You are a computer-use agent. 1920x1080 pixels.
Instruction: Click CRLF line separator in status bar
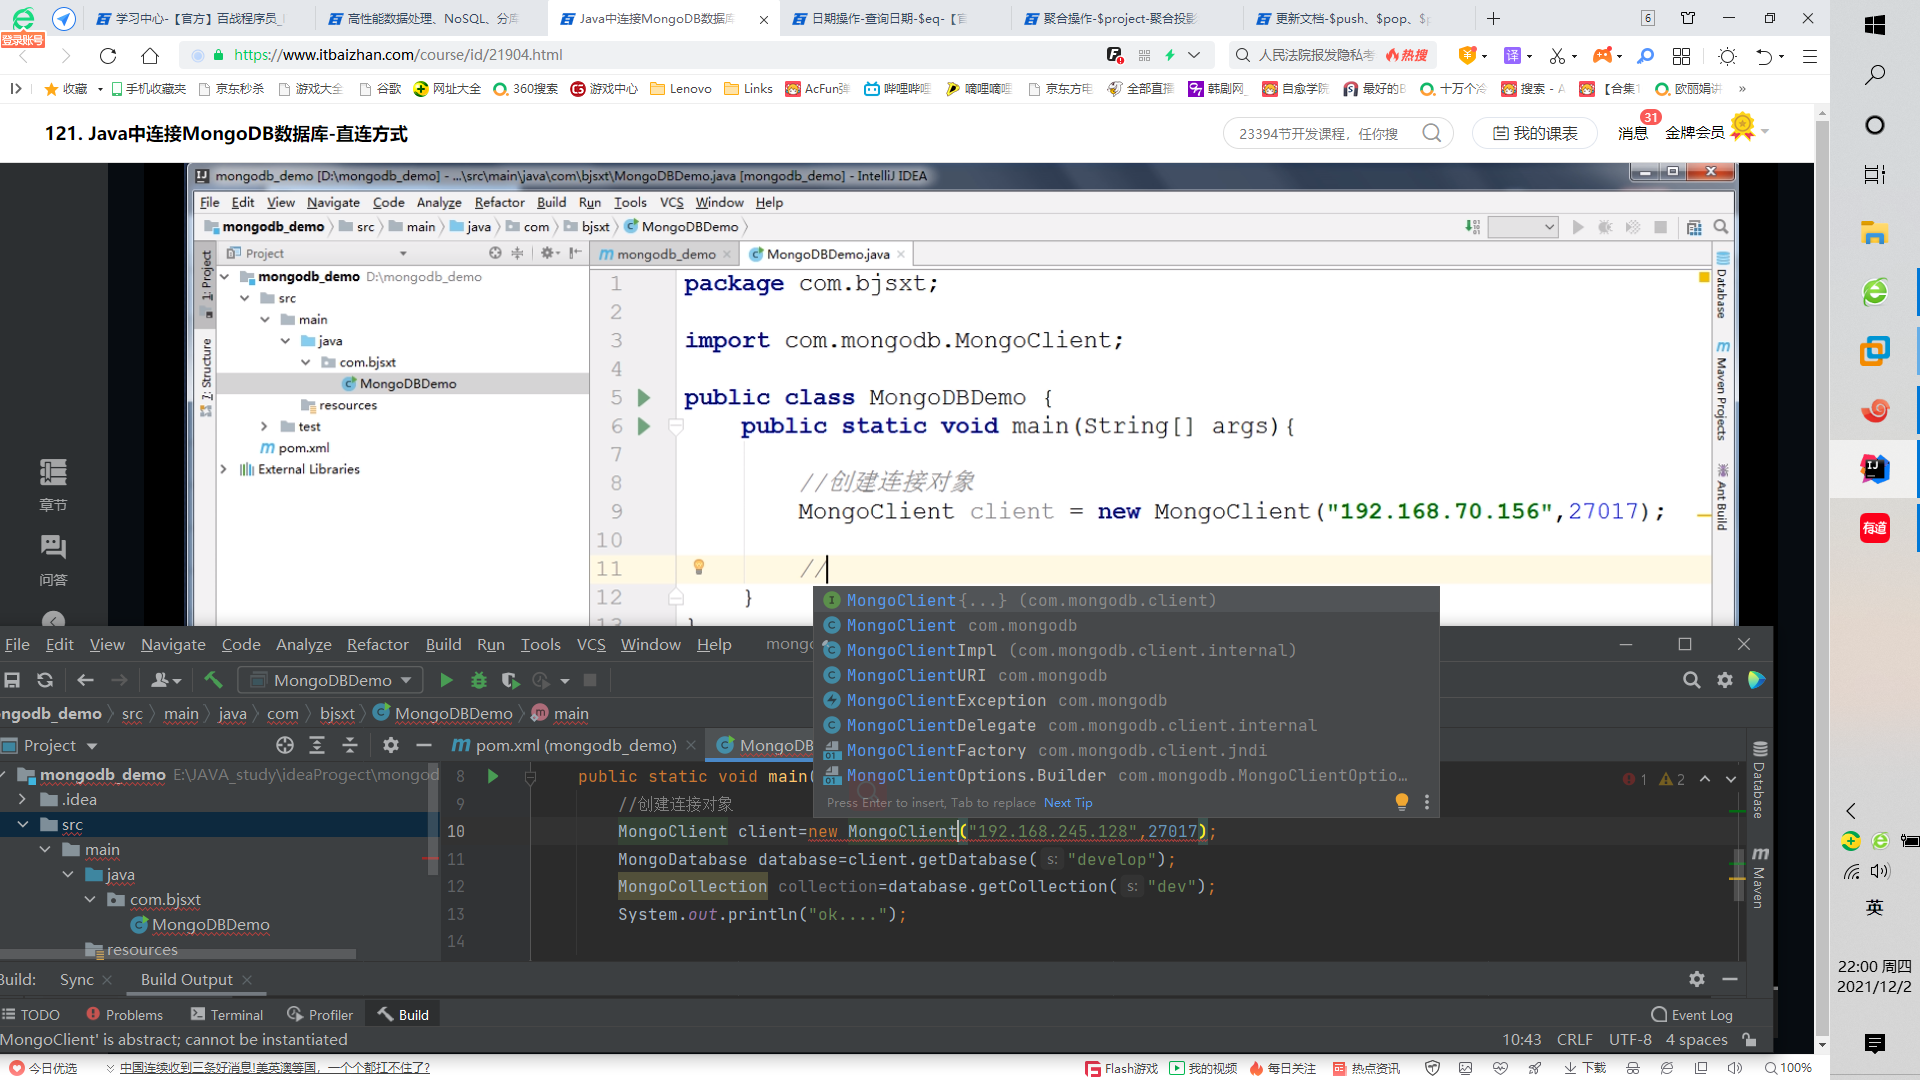[x=1574, y=1039]
